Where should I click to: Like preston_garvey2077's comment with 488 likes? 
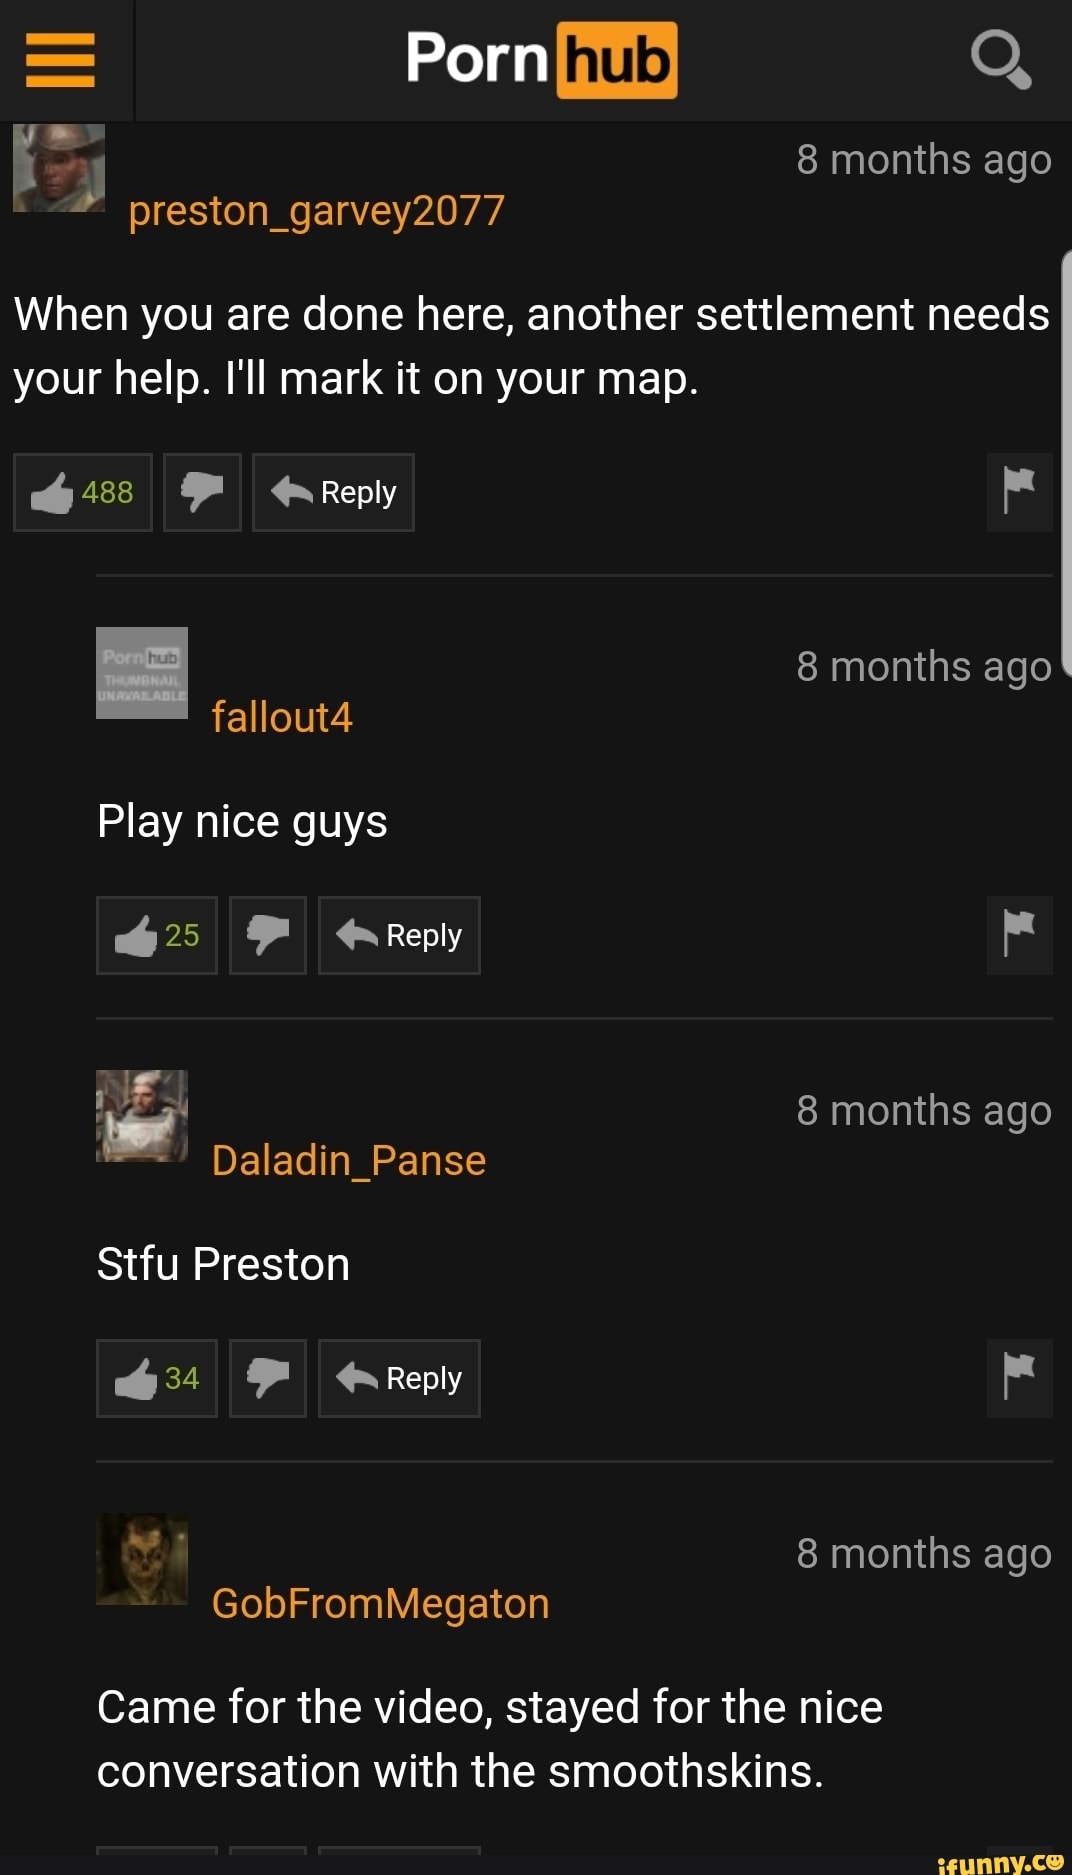click(x=83, y=492)
